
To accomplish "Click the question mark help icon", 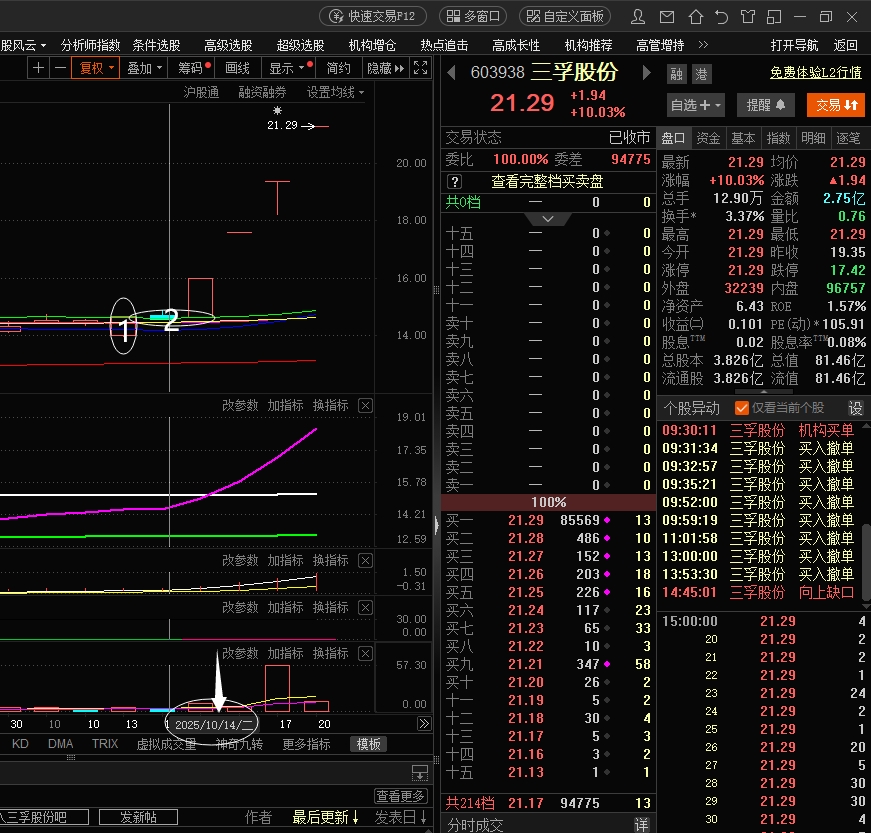I will pyautogui.click(x=454, y=182).
